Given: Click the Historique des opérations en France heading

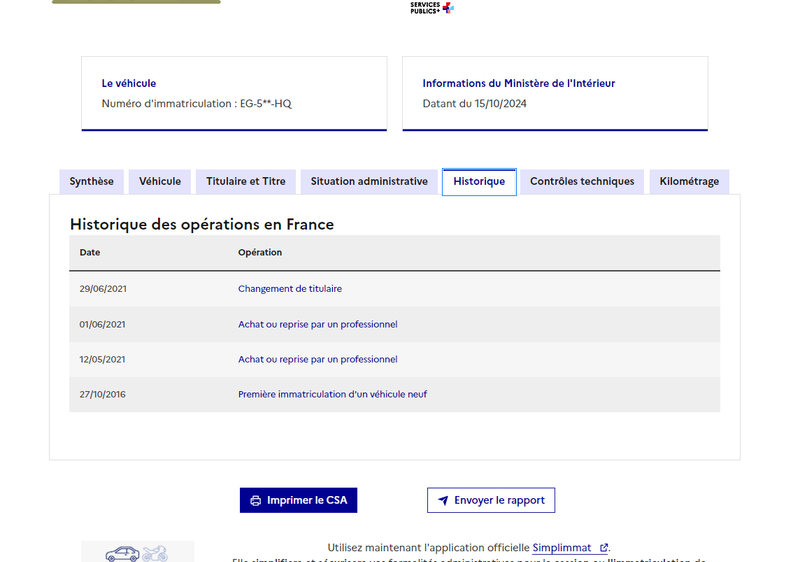Looking at the screenshot, I should (x=202, y=224).
